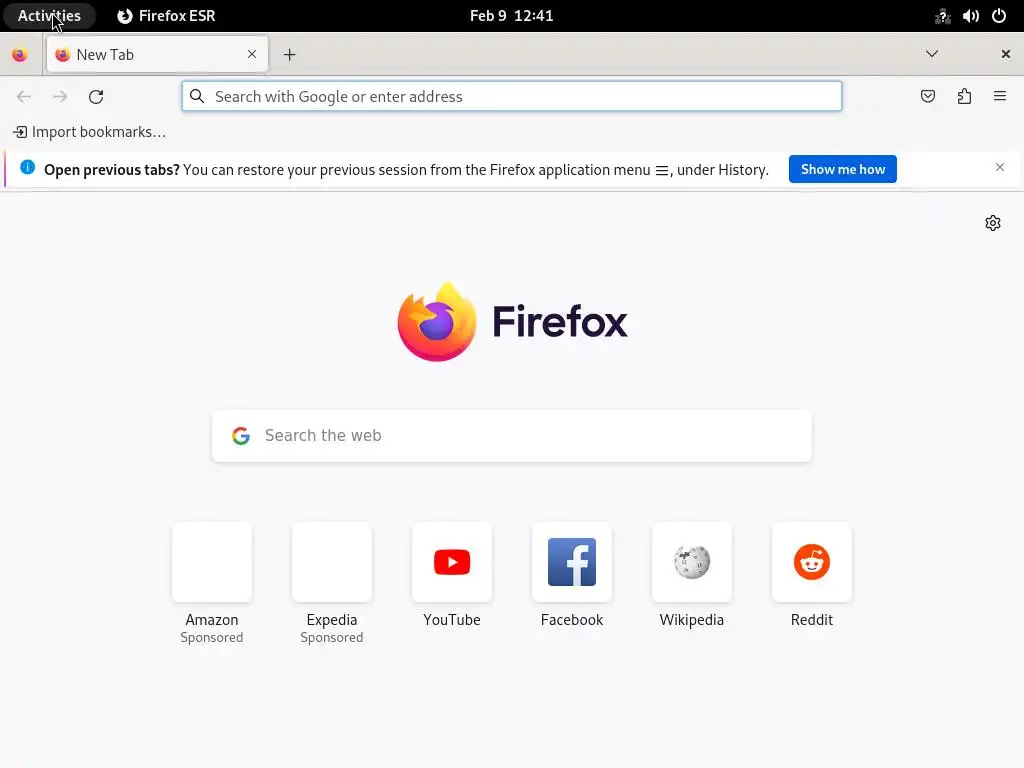Image resolution: width=1024 pixels, height=768 pixels.
Task: Click the network status icon in top bar
Action: [942, 16]
